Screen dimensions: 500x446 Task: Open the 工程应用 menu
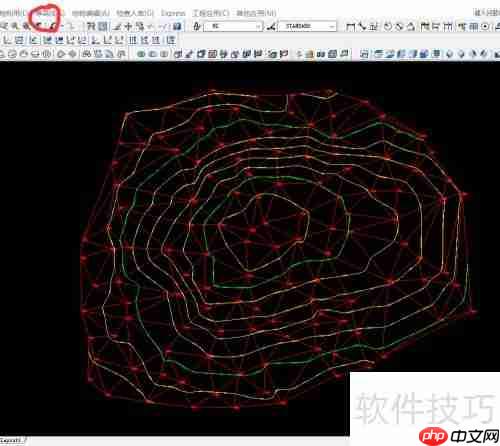coord(211,13)
